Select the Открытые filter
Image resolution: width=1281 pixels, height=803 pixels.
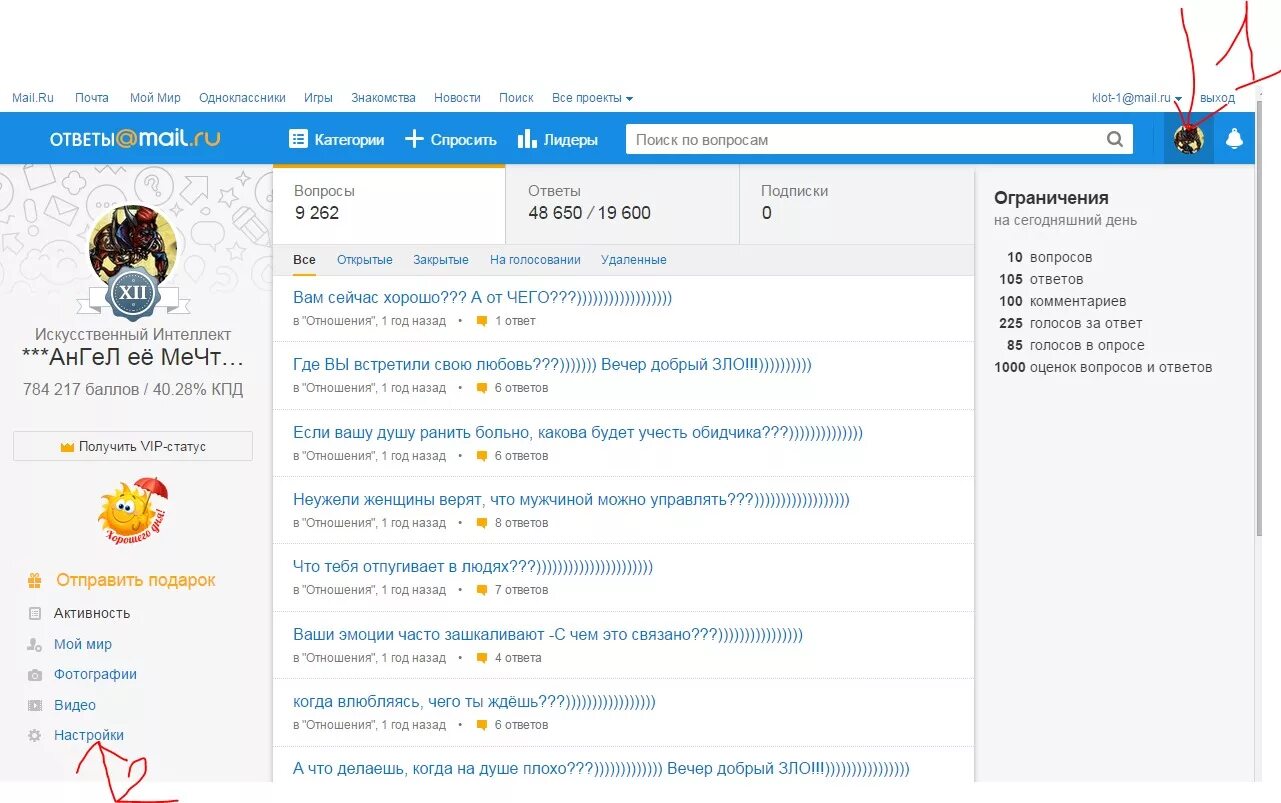[x=364, y=260]
